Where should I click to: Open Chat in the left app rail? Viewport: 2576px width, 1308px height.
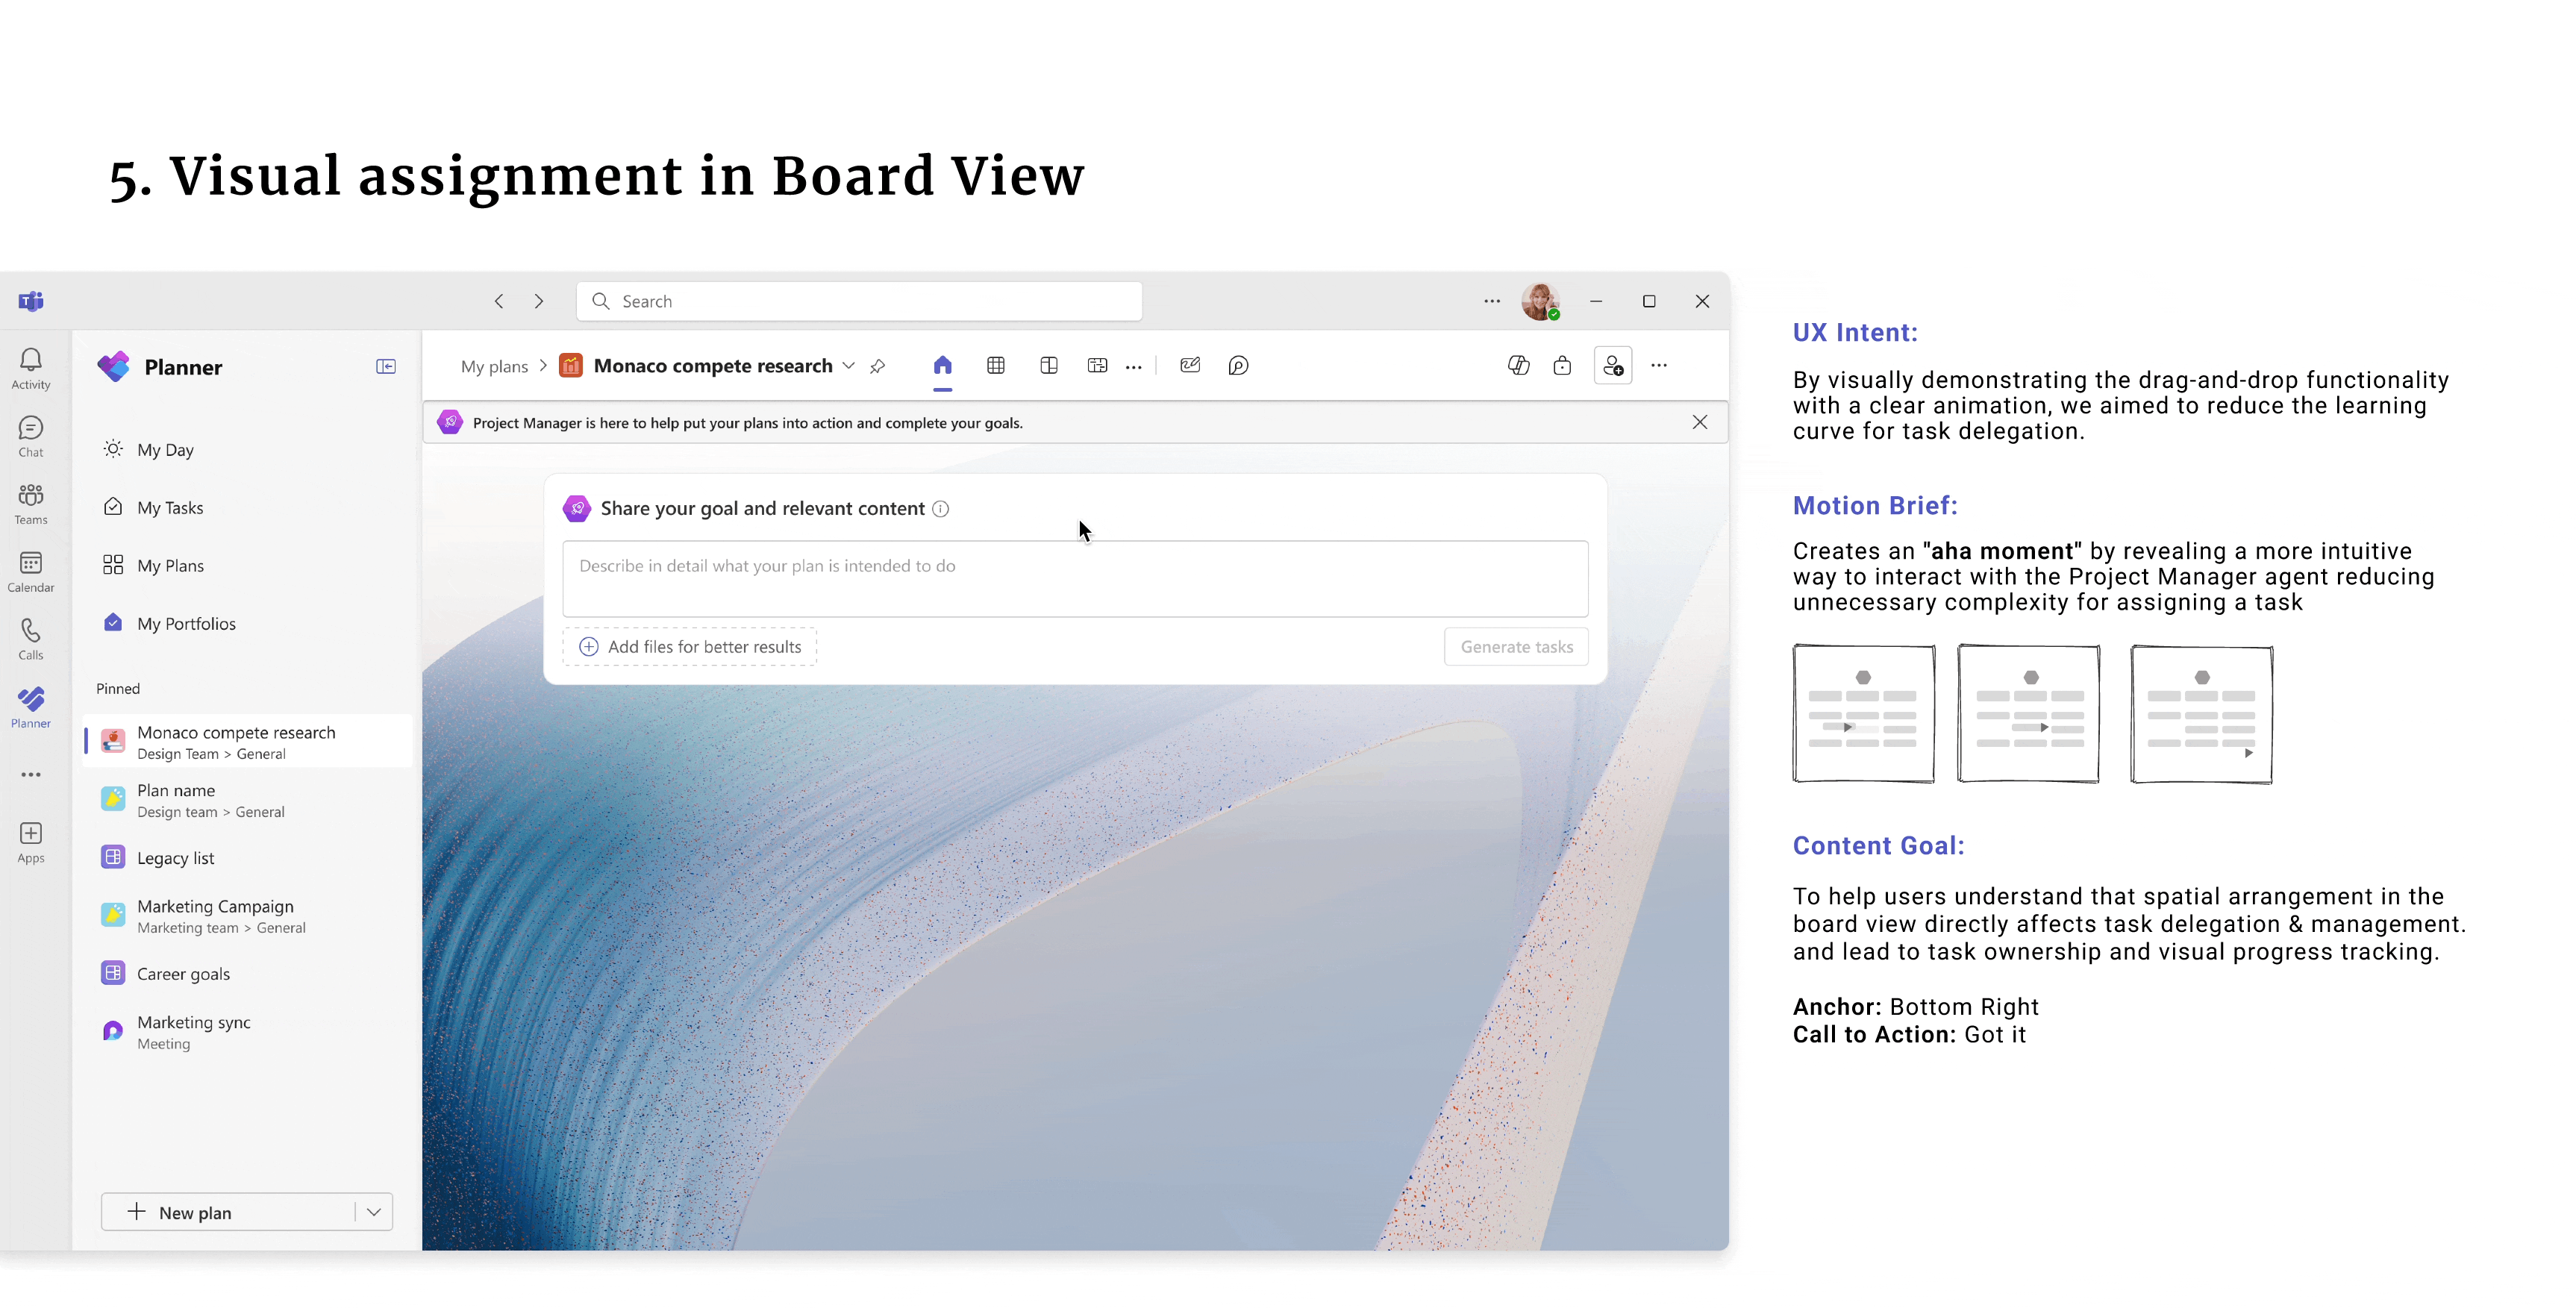click(x=31, y=437)
